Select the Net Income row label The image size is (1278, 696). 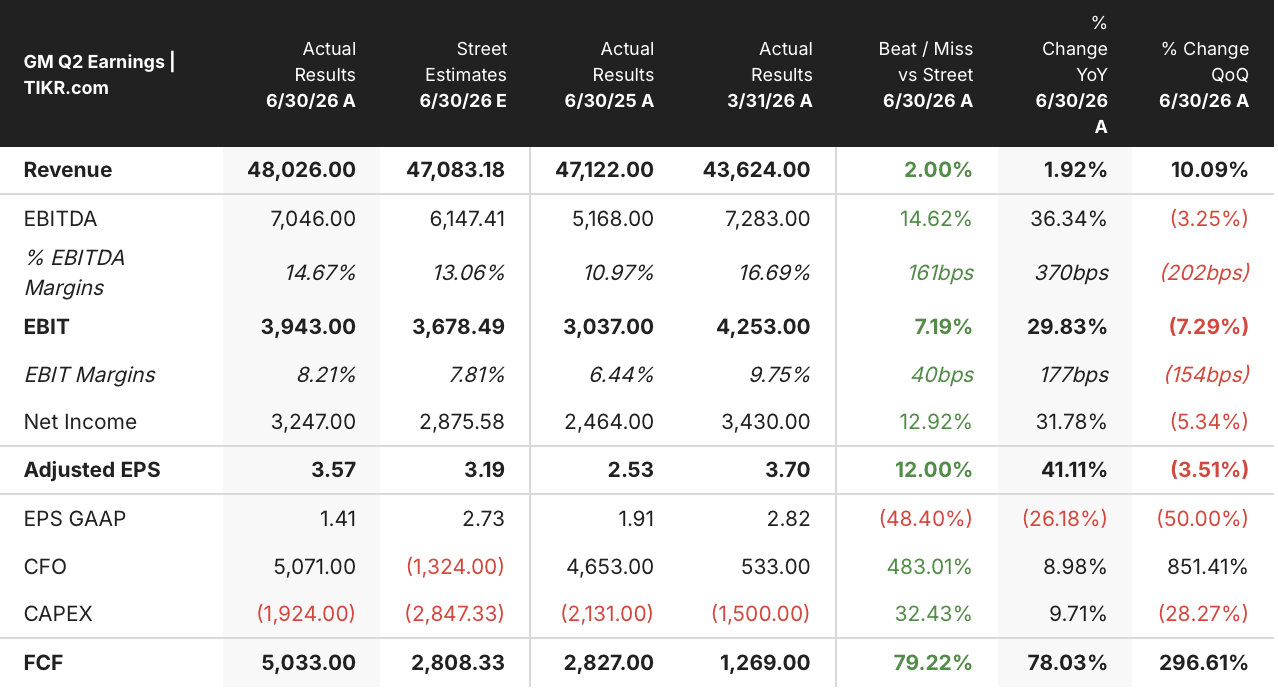(80, 422)
